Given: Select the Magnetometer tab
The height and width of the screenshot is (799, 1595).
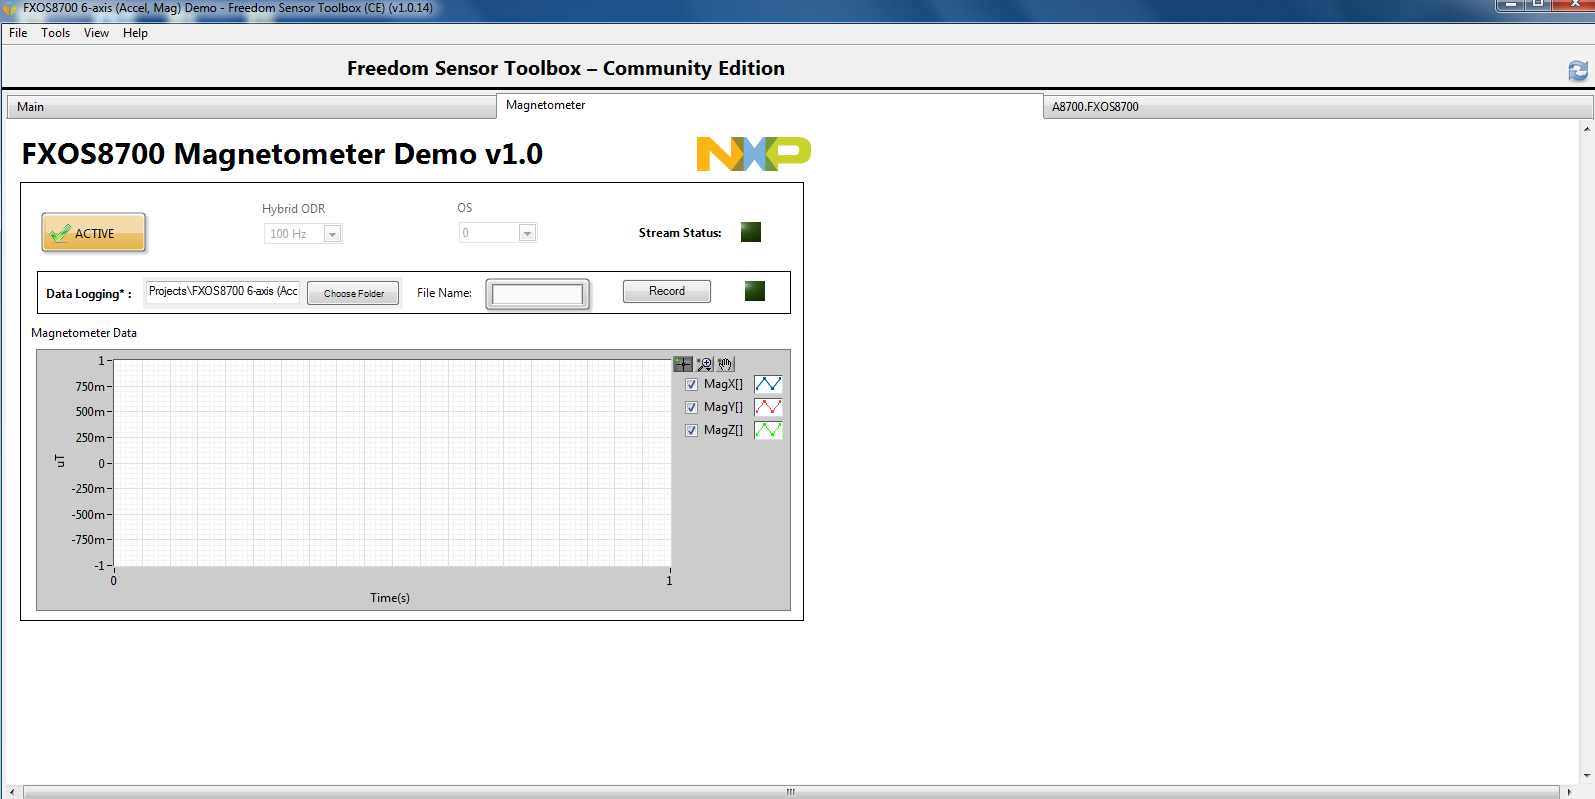Looking at the screenshot, I should tap(769, 105).
